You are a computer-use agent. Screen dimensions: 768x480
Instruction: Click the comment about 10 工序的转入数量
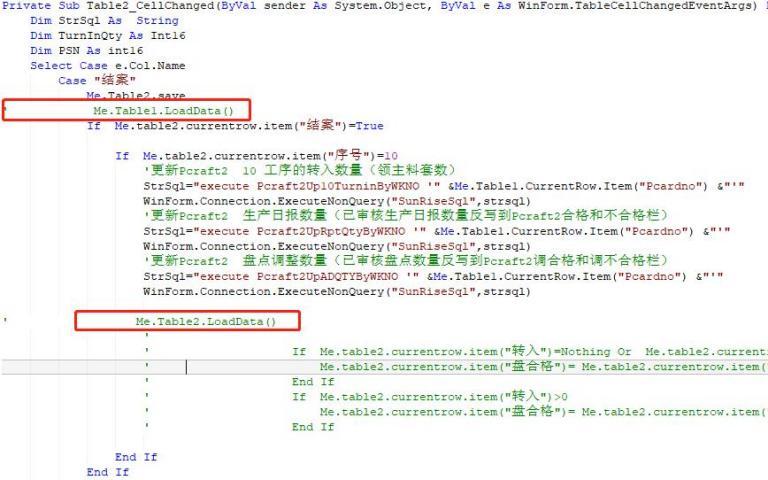[300, 171]
